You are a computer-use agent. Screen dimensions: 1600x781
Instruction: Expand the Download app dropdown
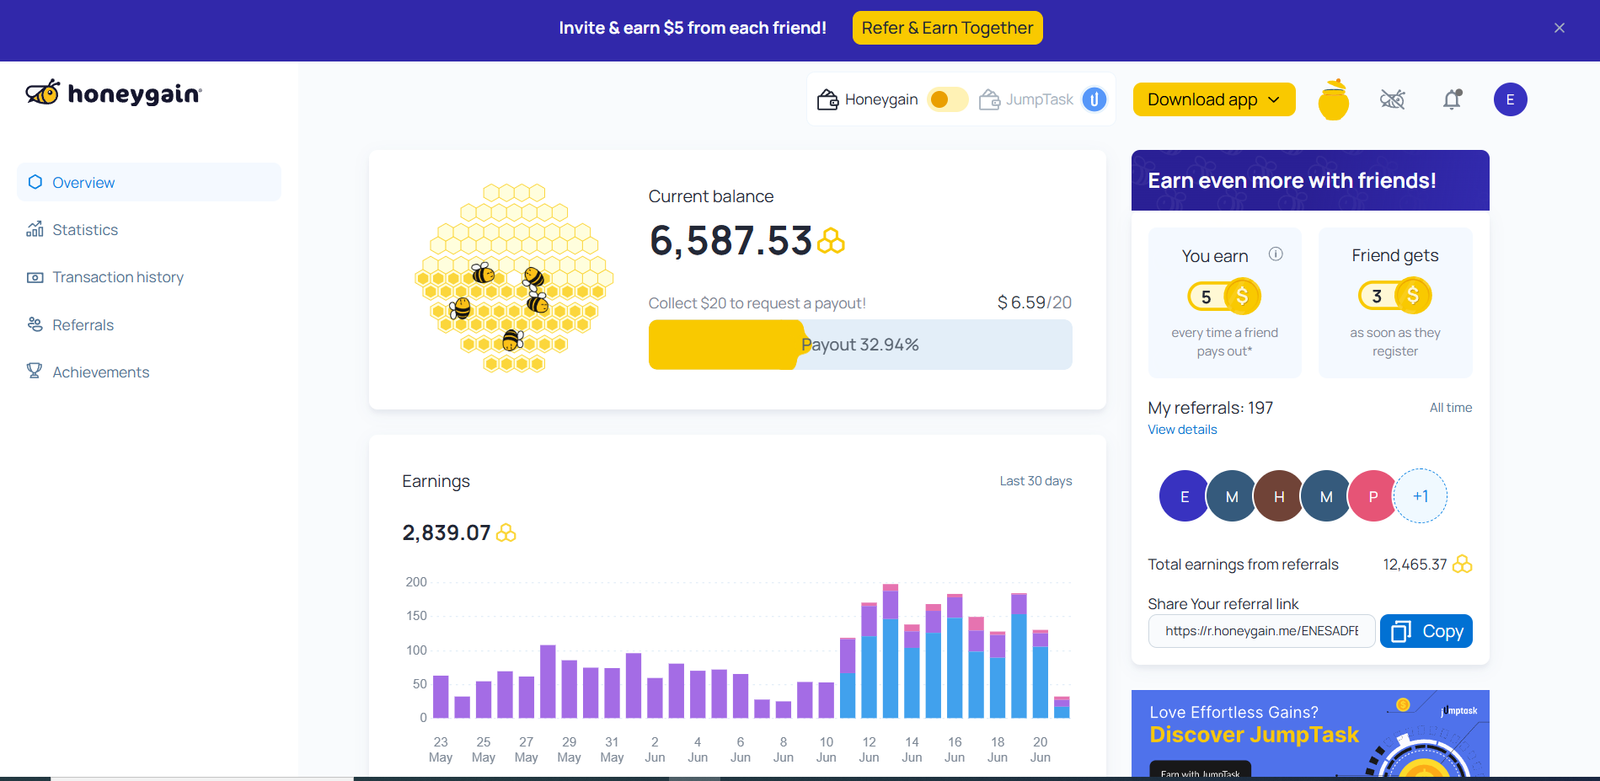click(1214, 99)
